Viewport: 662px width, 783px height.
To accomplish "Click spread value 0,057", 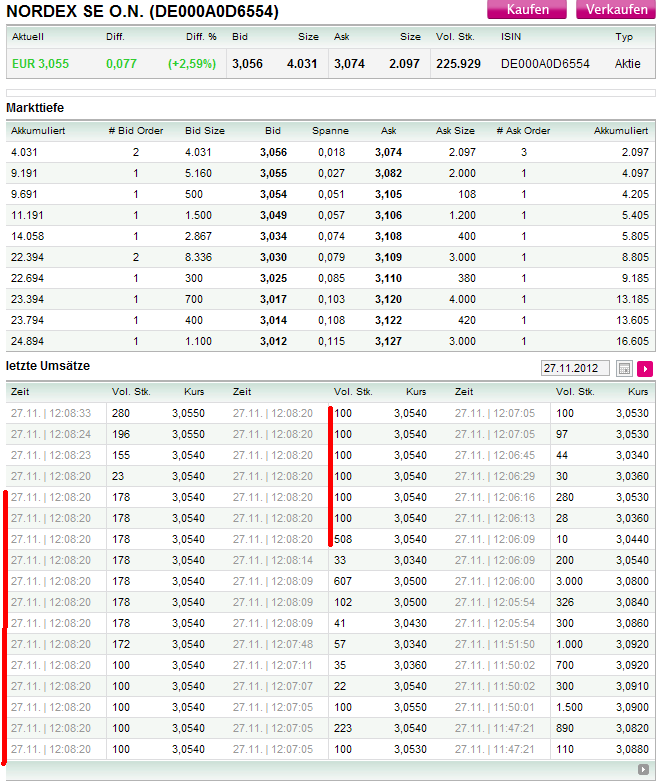I will (331, 215).
